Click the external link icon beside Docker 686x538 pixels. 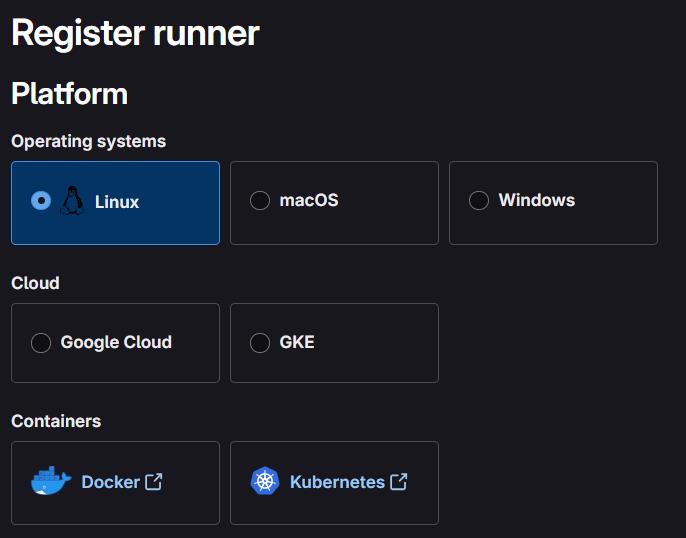pos(154,482)
